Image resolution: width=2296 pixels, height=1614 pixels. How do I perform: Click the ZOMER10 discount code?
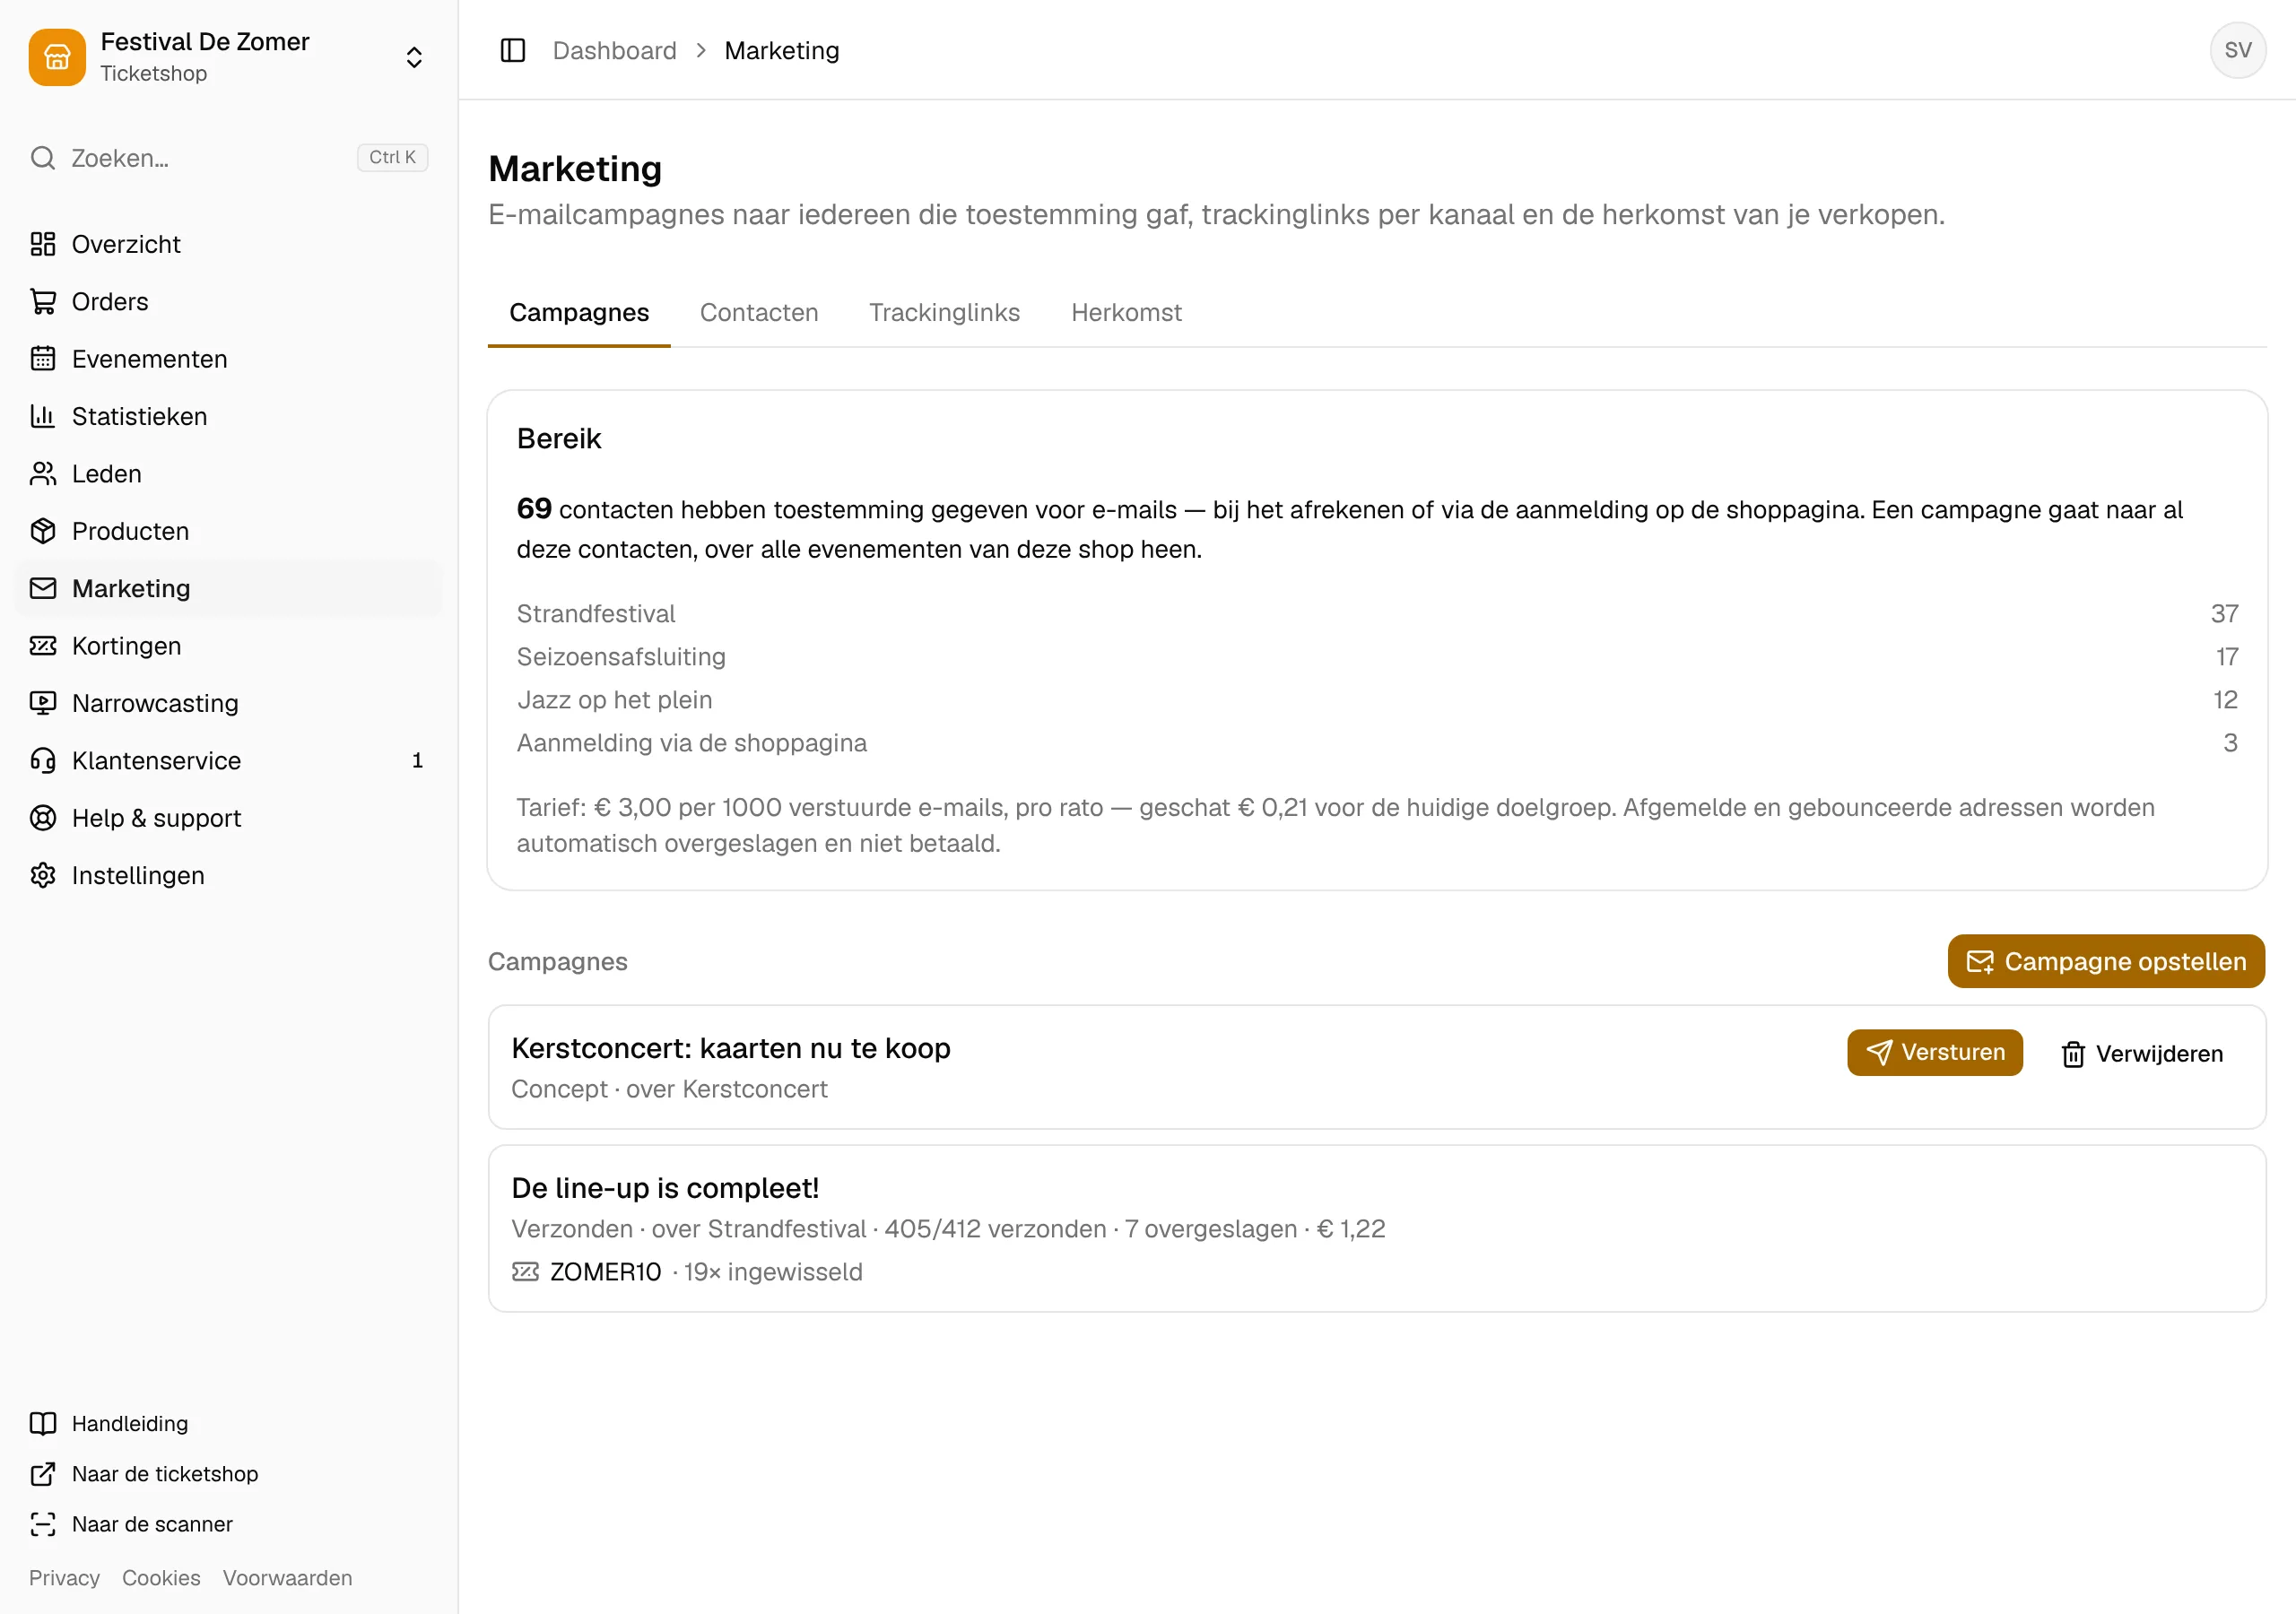tap(605, 1272)
